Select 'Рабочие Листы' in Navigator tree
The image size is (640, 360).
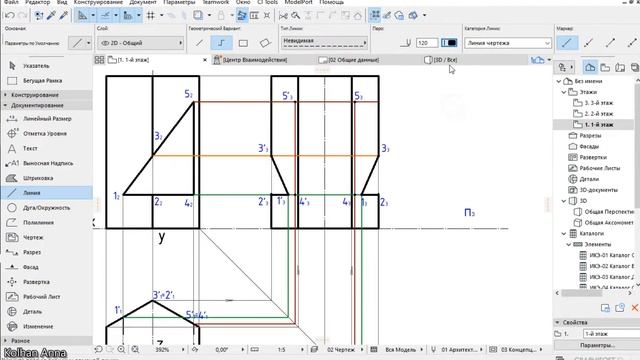600,168
